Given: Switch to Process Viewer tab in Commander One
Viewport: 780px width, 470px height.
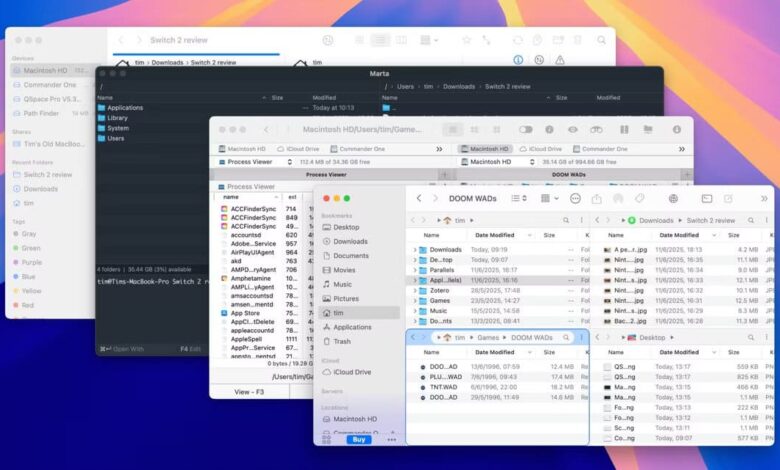Looking at the screenshot, I should pyautogui.click(x=325, y=175).
